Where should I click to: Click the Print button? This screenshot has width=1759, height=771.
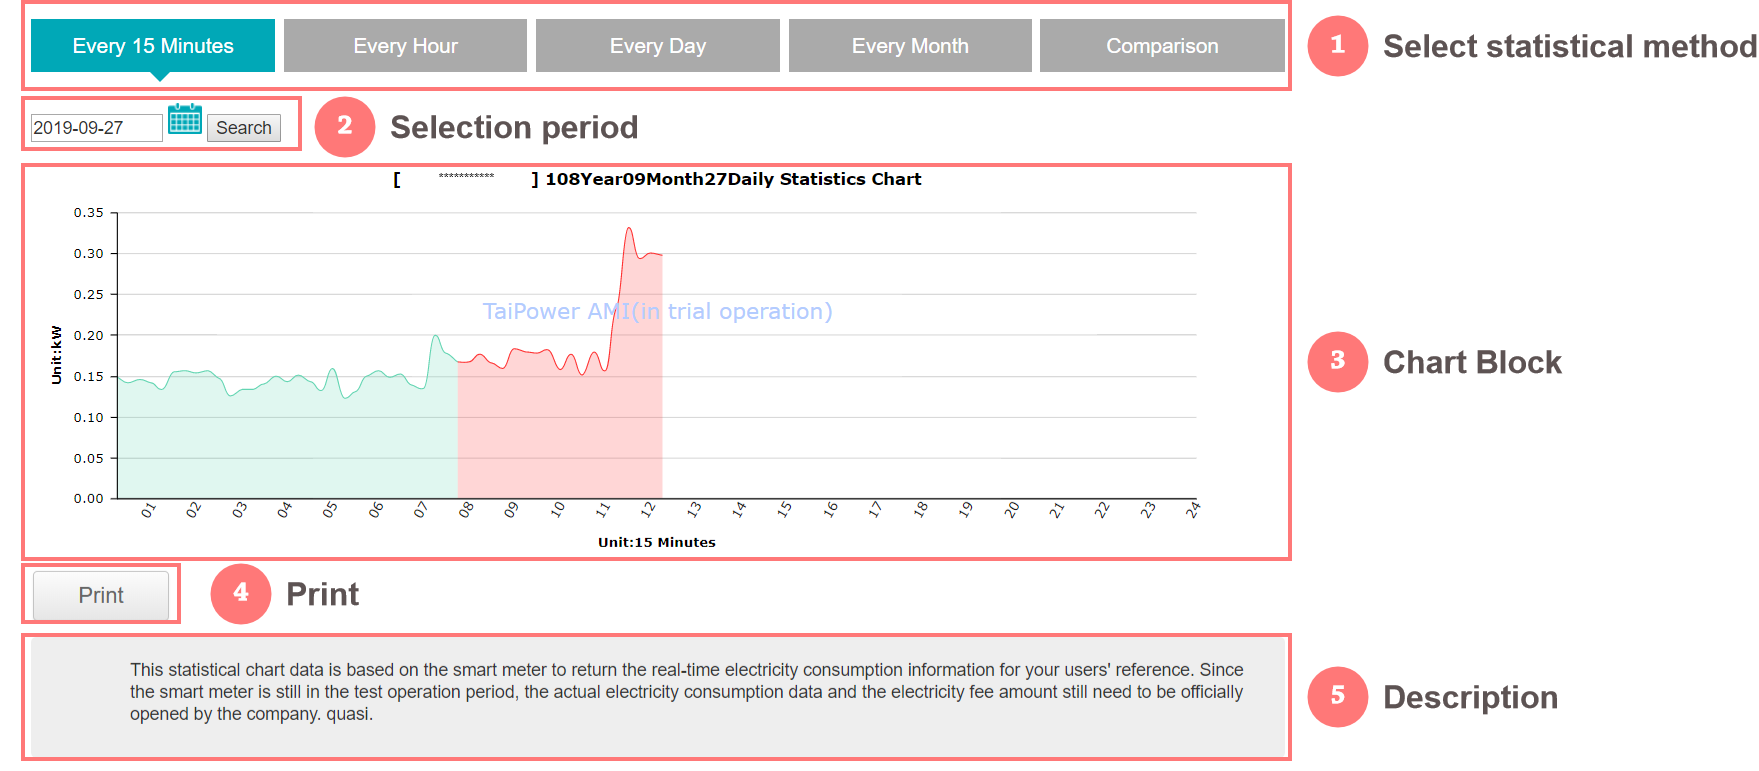click(101, 596)
